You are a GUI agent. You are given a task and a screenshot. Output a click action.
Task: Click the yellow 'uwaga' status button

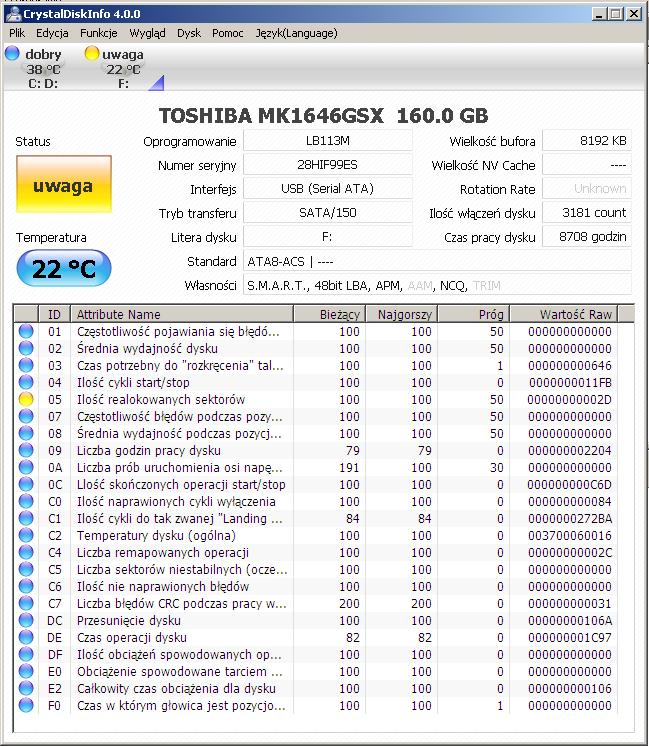pyautogui.click(x=64, y=184)
